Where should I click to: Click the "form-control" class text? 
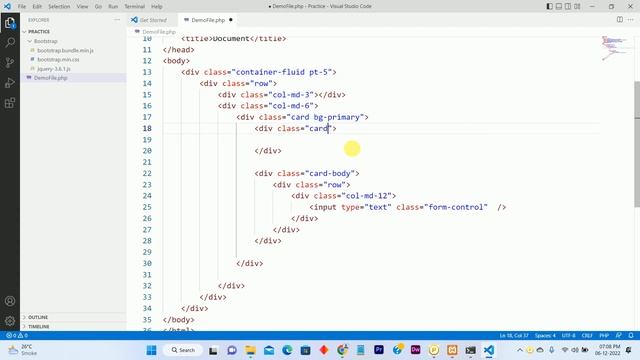(x=456, y=207)
